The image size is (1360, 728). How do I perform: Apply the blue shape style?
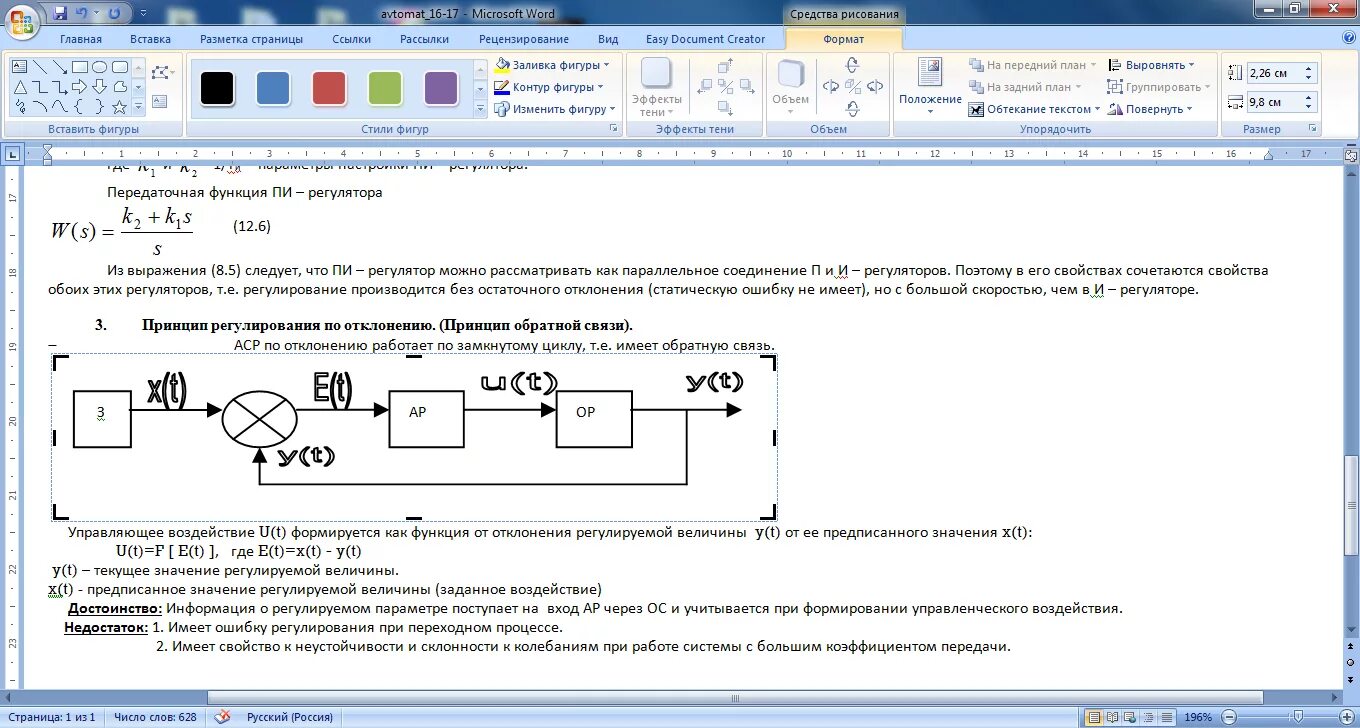(x=273, y=88)
